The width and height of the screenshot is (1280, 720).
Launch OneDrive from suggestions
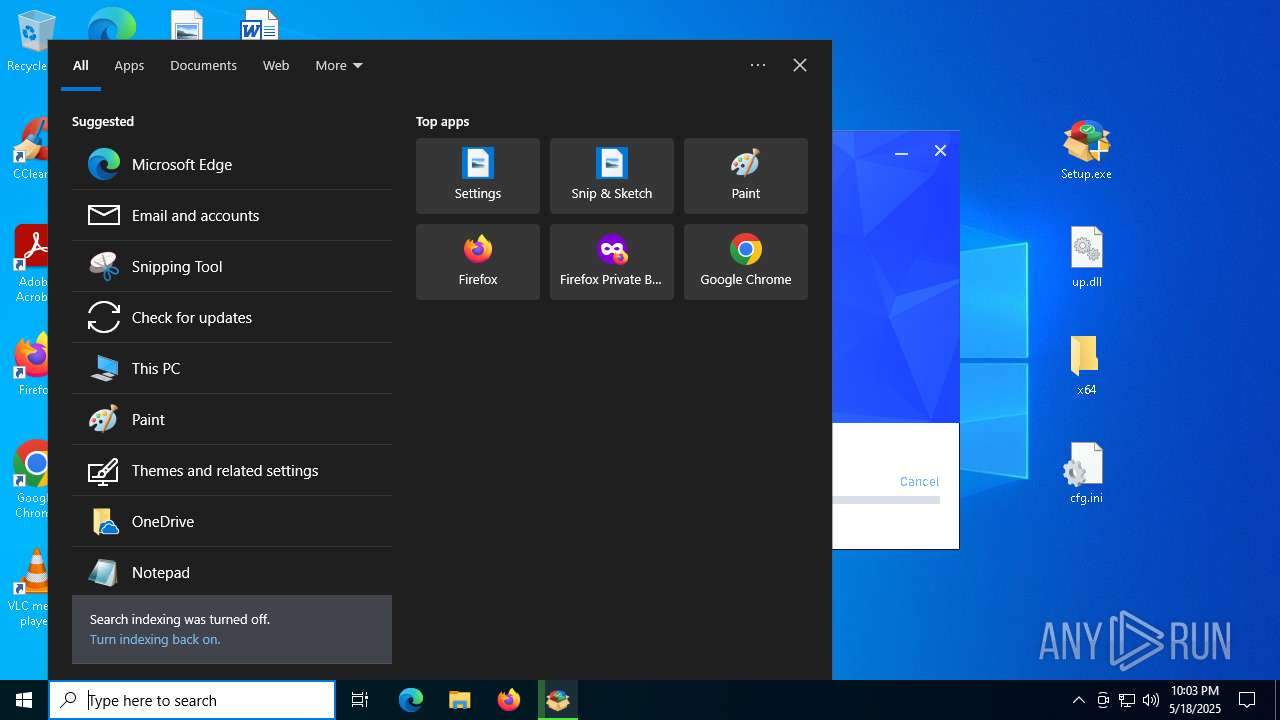[x=232, y=521]
